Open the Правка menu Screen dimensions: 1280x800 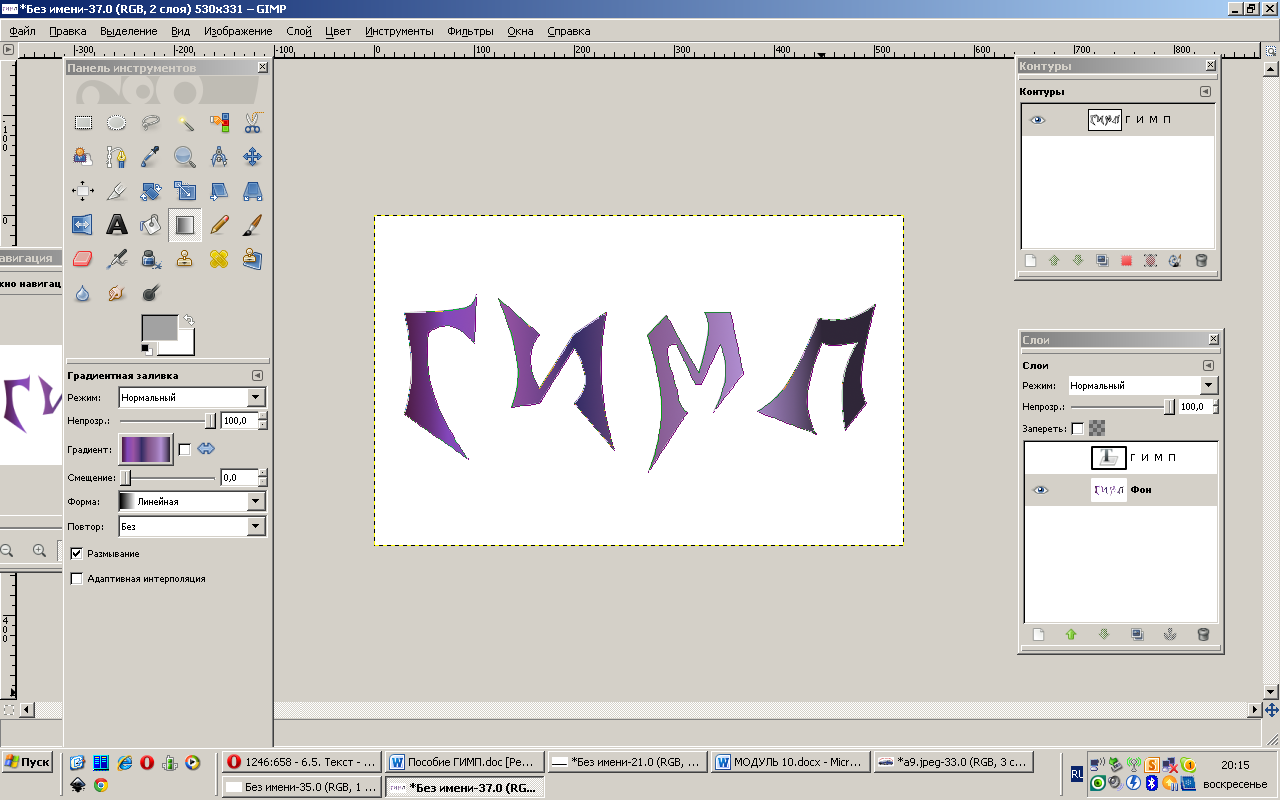coord(68,31)
